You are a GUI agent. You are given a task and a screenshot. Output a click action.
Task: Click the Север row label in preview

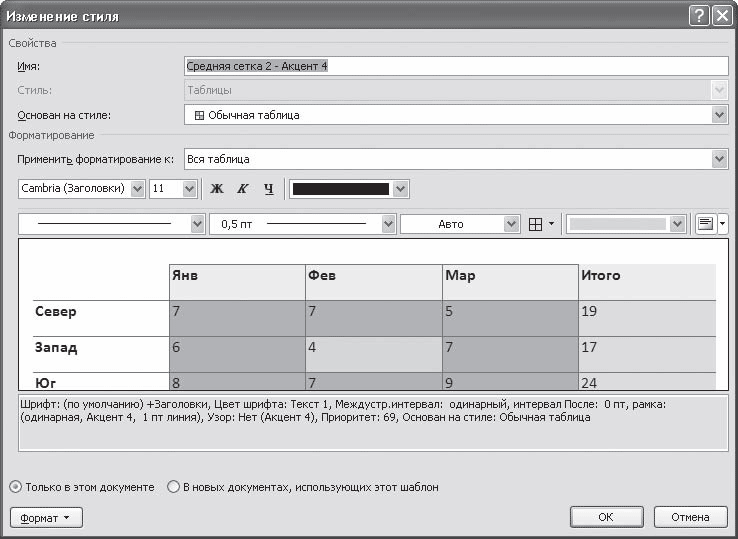[x=56, y=312]
